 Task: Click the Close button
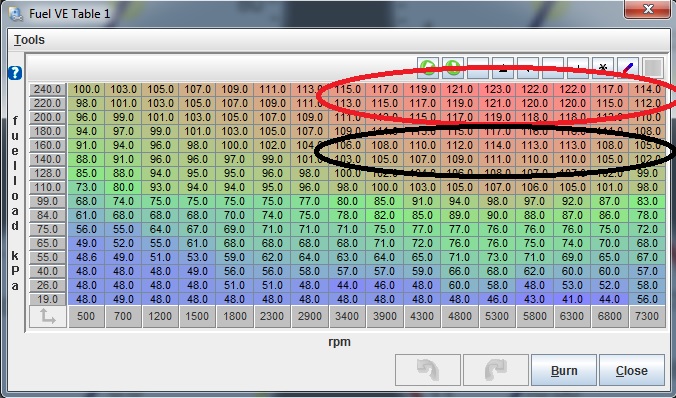632,370
